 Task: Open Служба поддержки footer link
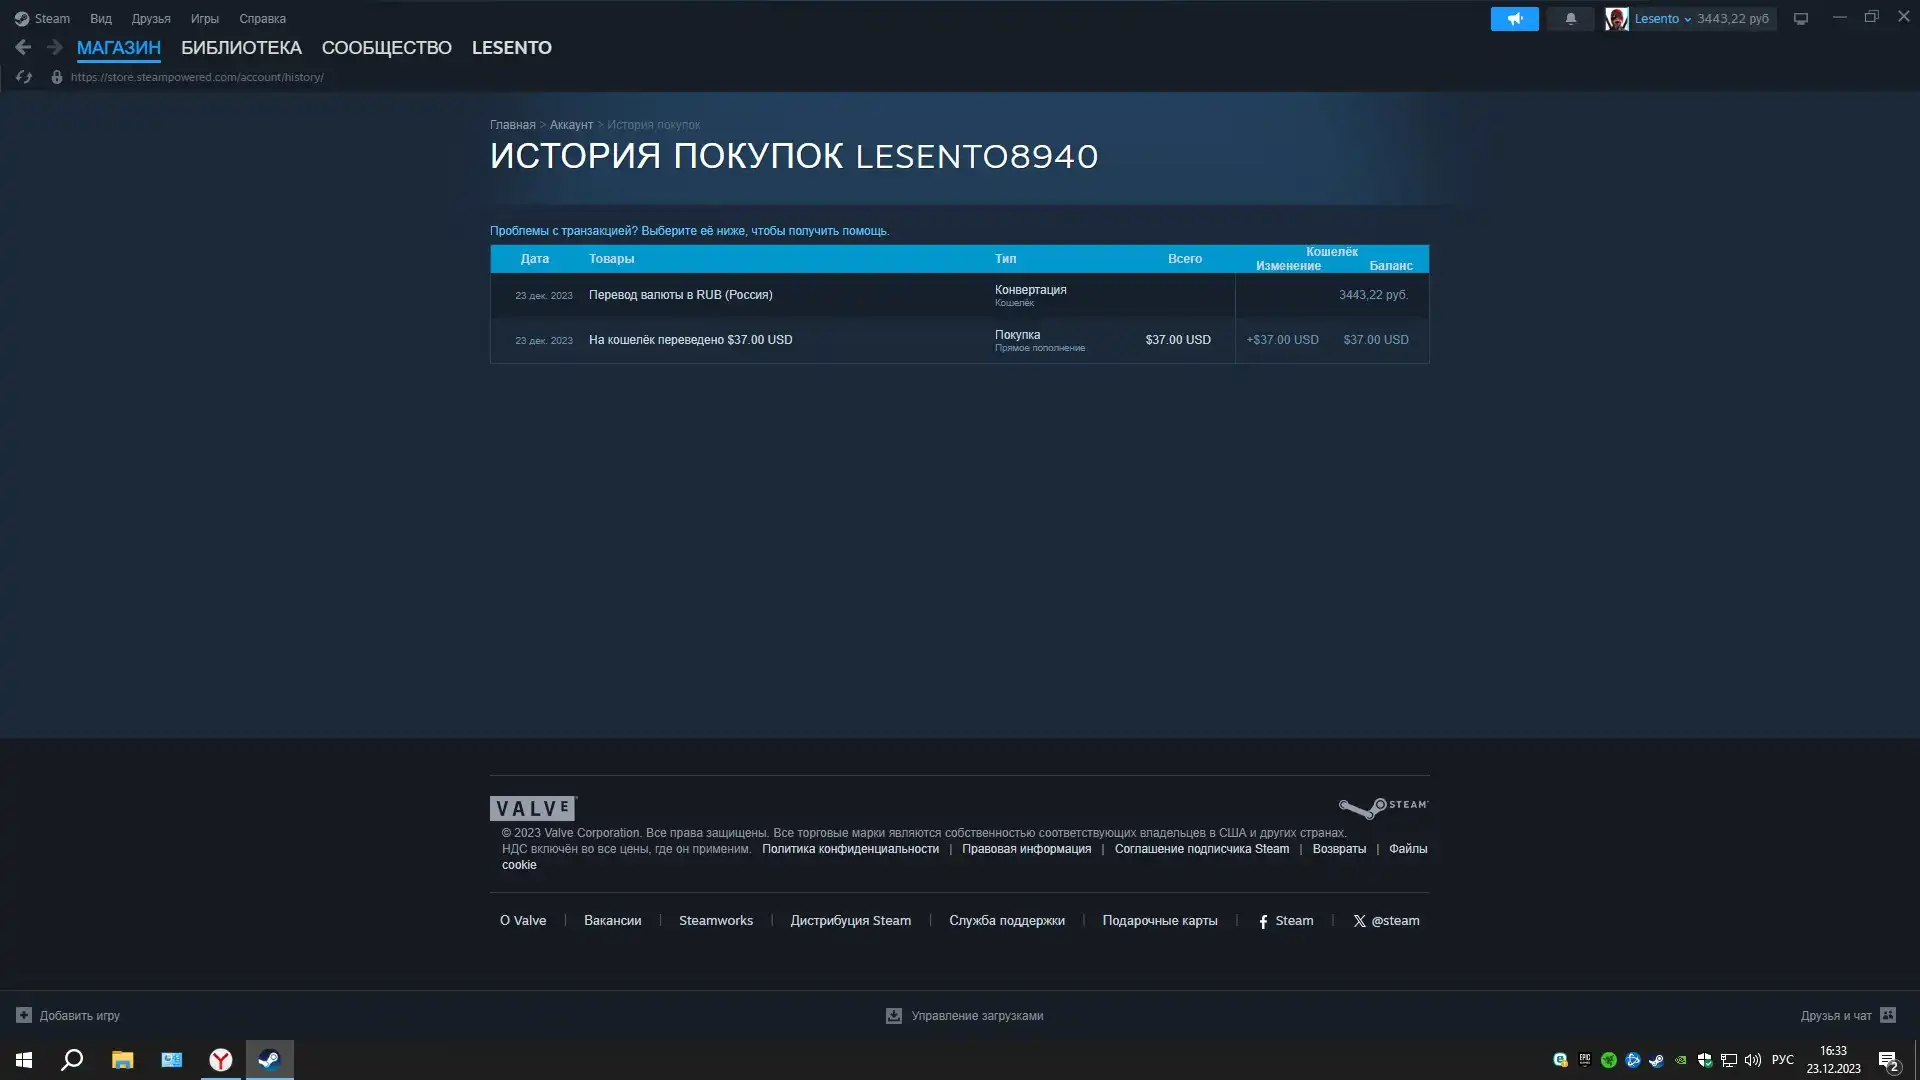pyautogui.click(x=1006, y=921)
